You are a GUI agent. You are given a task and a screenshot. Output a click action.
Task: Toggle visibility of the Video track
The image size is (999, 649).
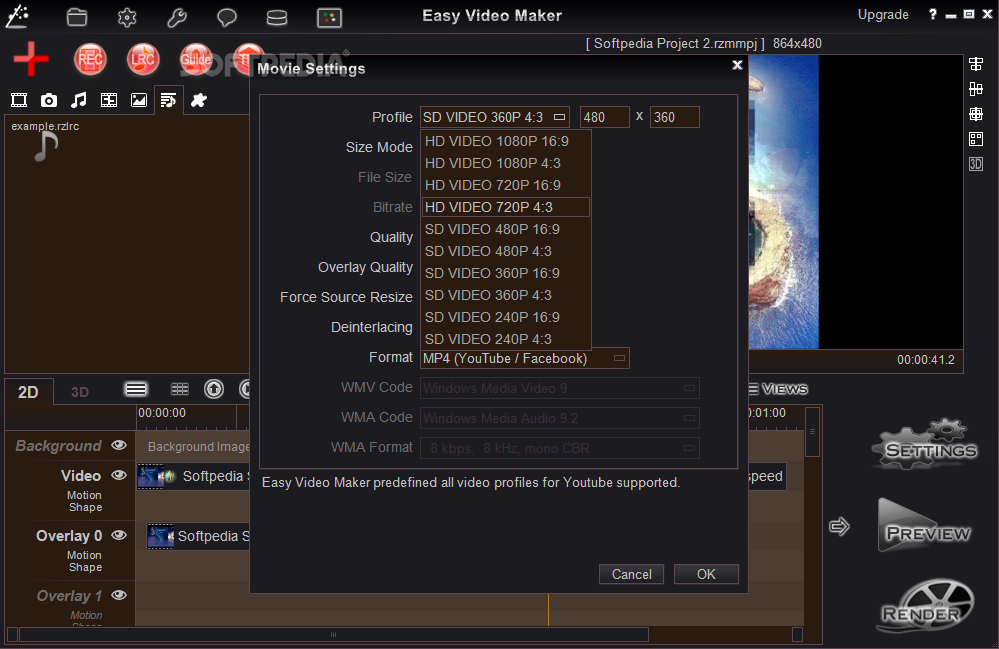(x=119, y=474)
